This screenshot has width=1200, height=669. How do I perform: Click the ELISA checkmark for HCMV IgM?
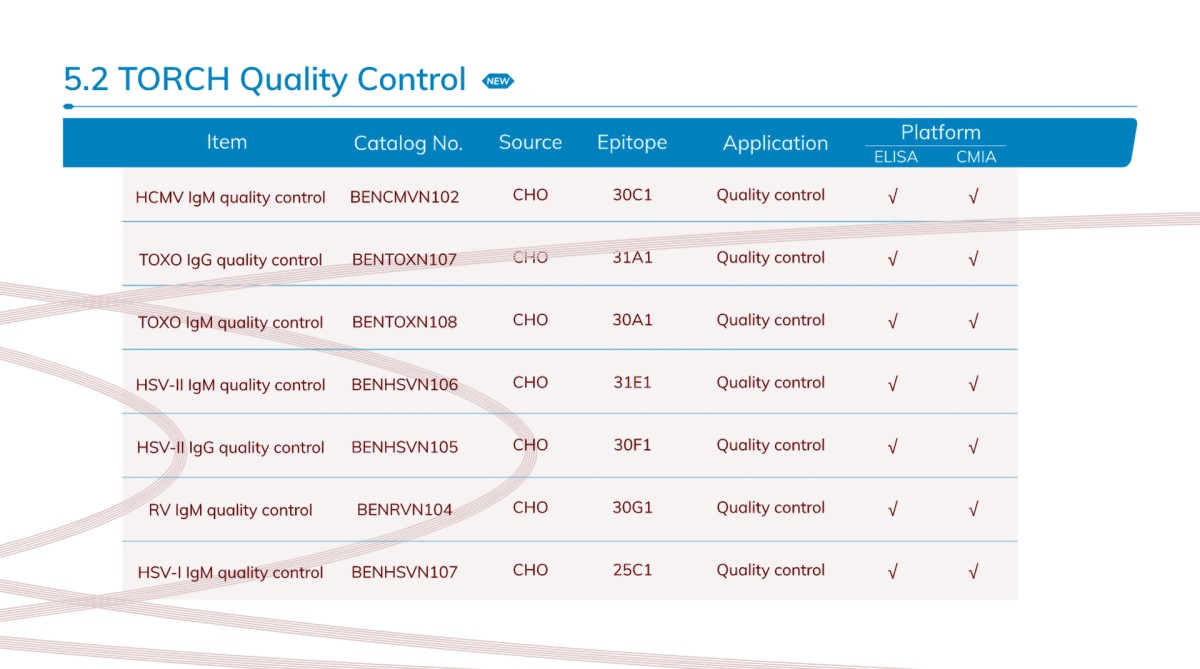pos(892,197)
